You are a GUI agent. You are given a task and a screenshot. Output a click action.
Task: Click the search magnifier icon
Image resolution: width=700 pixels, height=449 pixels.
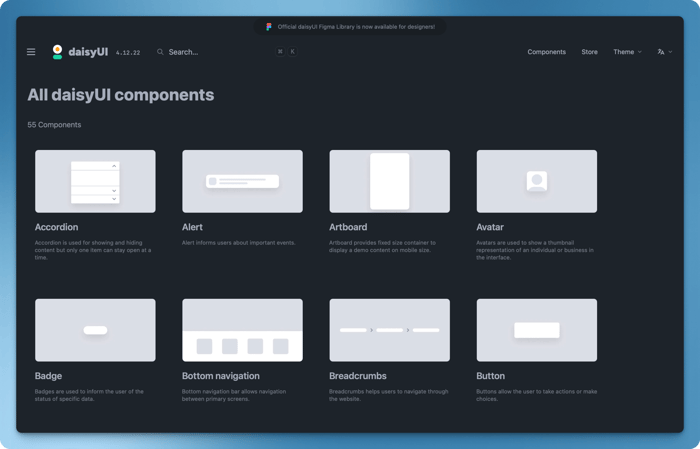coord(160,52)
